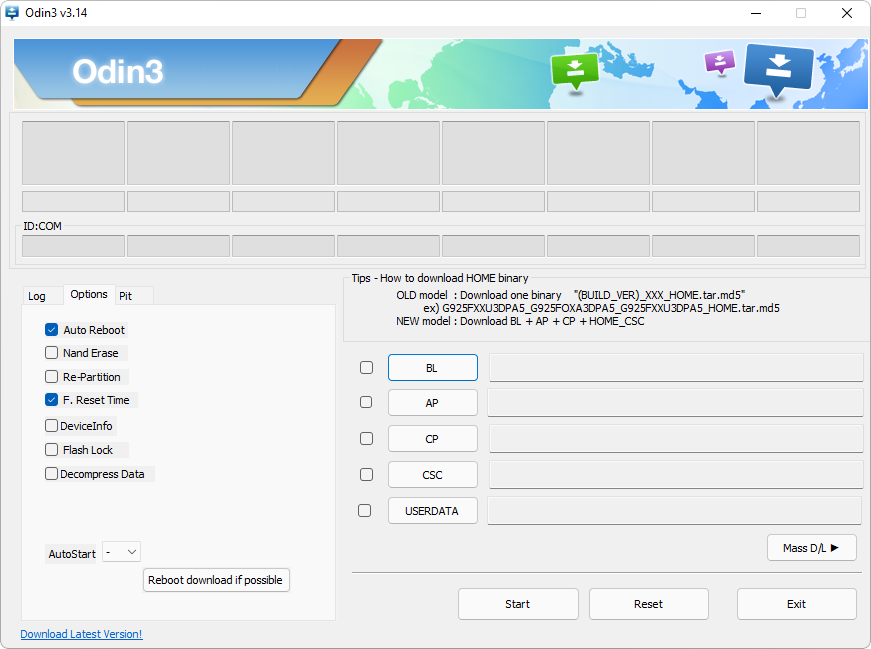Click the BL file path field

(x=676, y=368)
